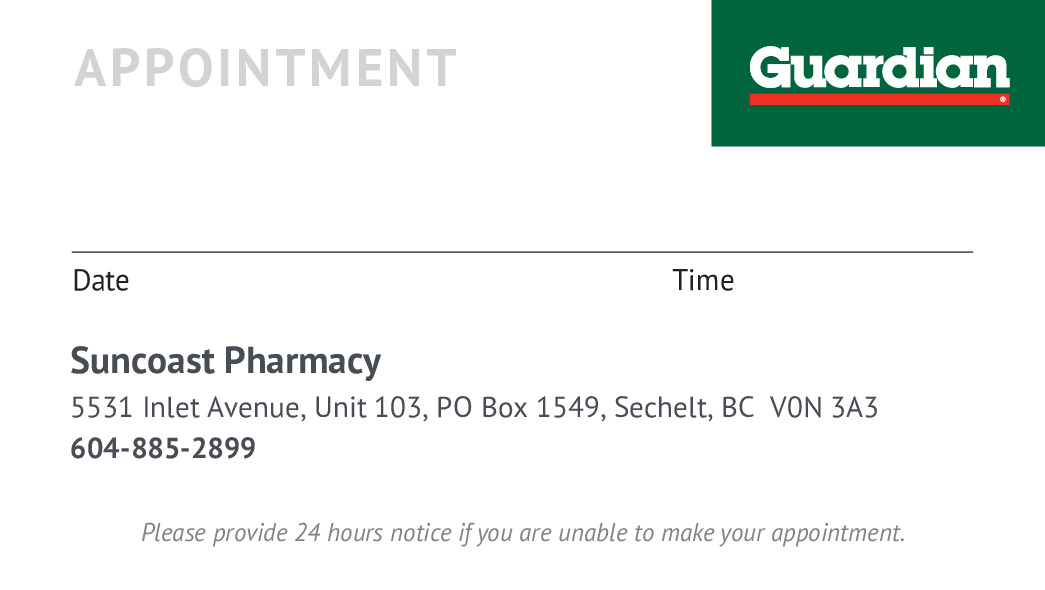Click the phone number 604-885-2899
Viewport: 1045px width, 590px height.
163,449
